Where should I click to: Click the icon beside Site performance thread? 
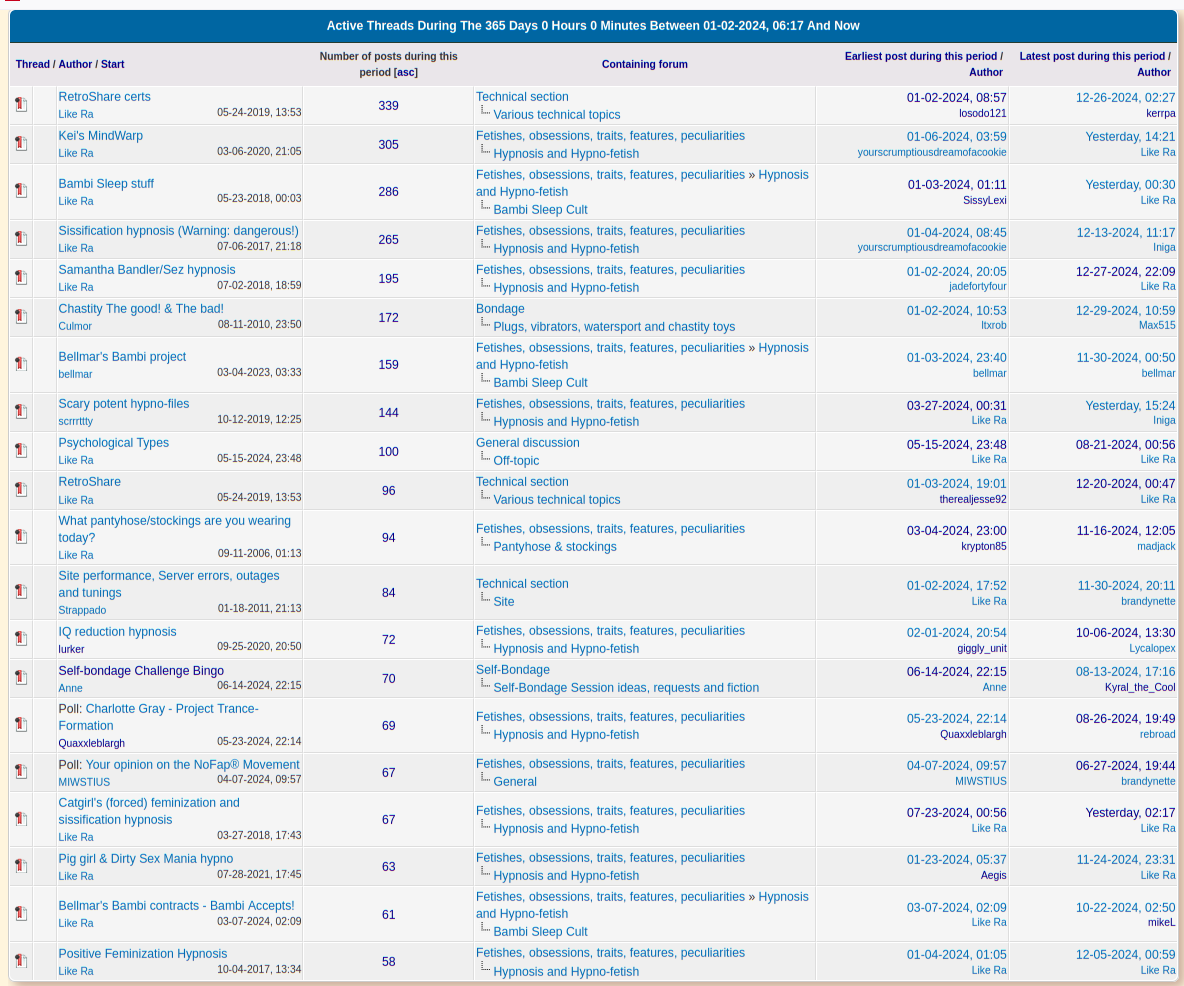[21, 592]
